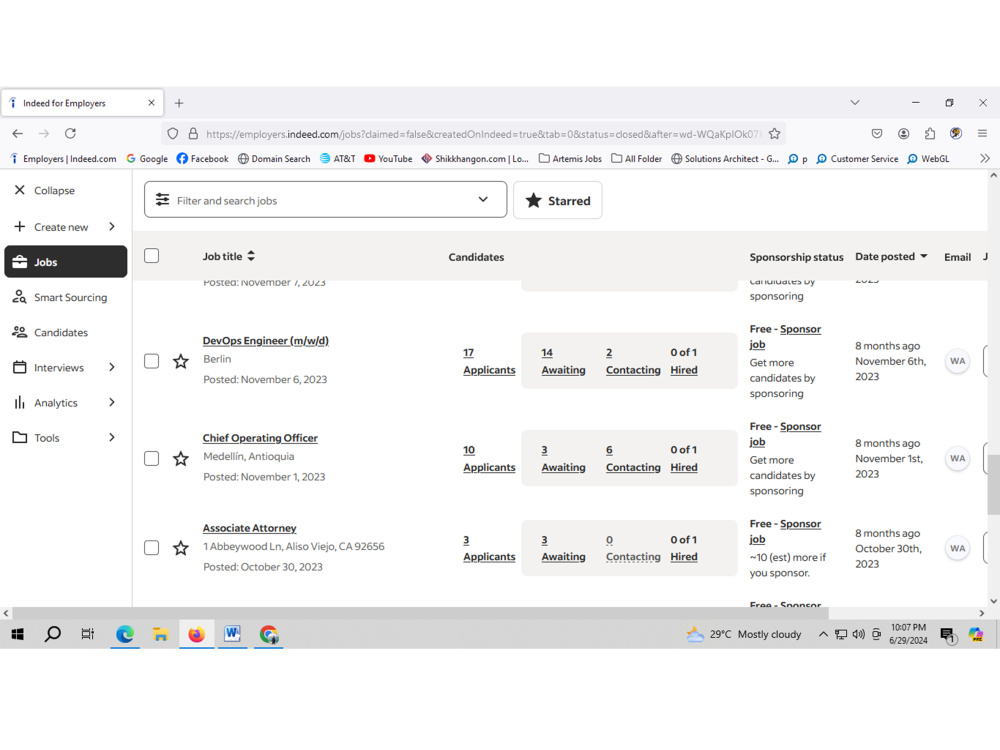
Task: Open the Associate Attorney job link
Action: pyautogui.click(x=249, y=528)
